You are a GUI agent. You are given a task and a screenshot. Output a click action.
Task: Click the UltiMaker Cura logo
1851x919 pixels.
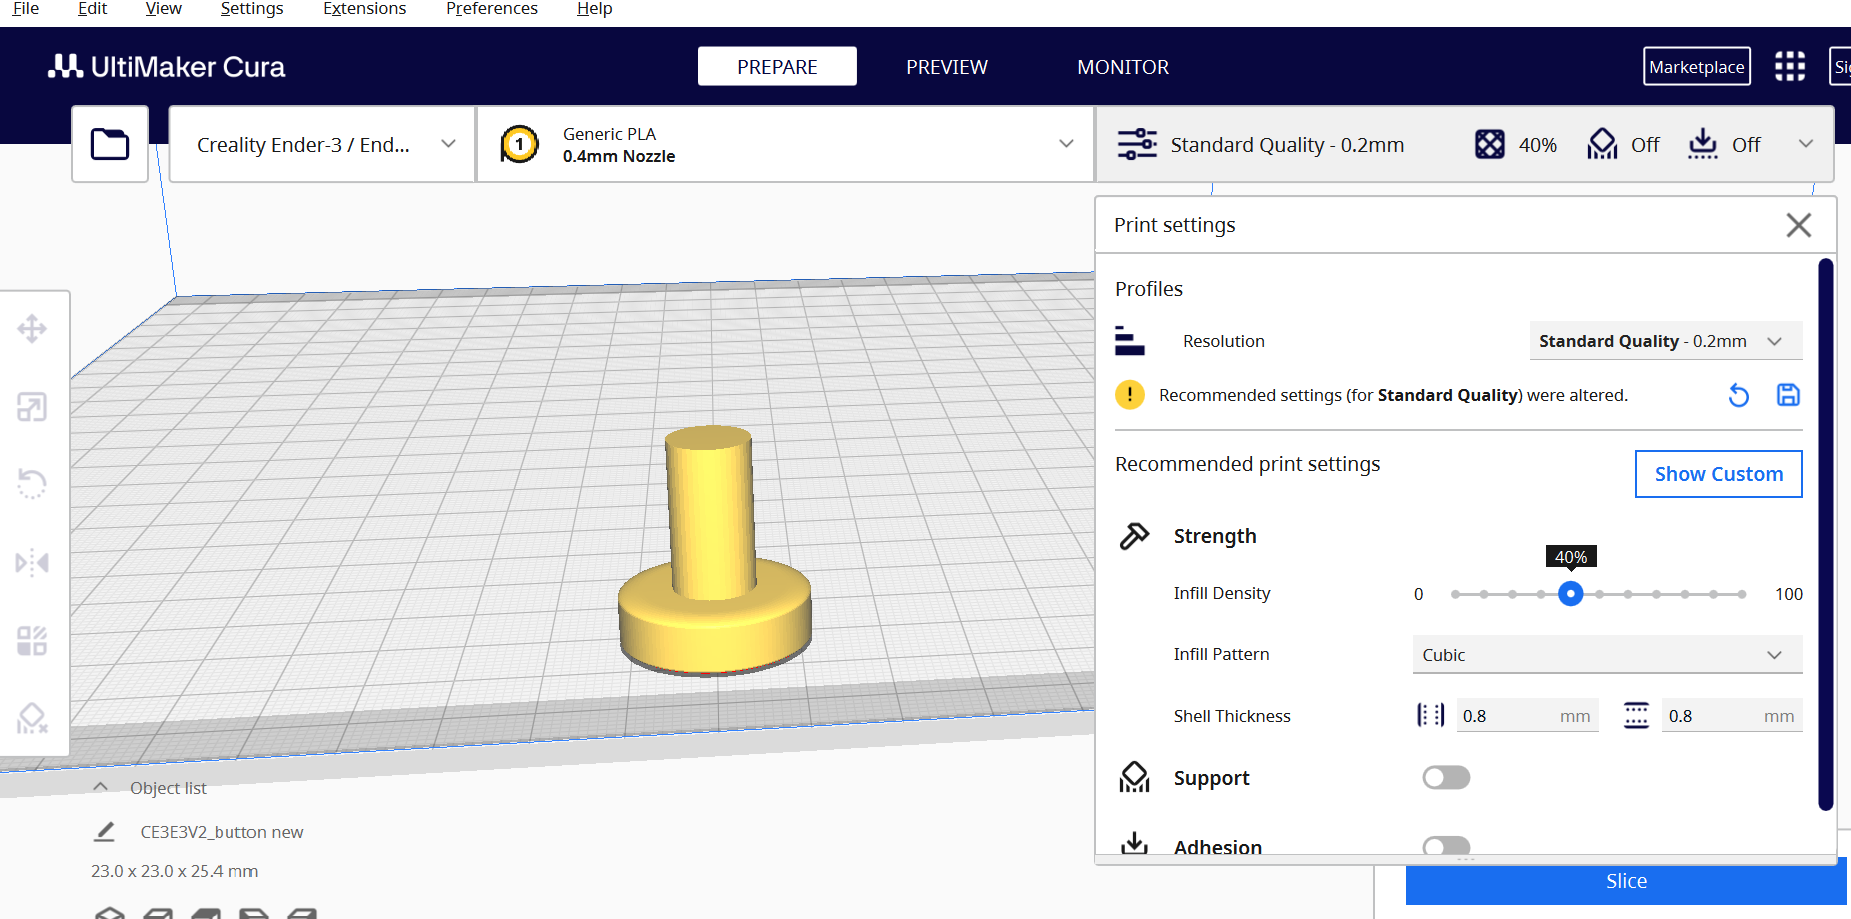click(167, 67)
